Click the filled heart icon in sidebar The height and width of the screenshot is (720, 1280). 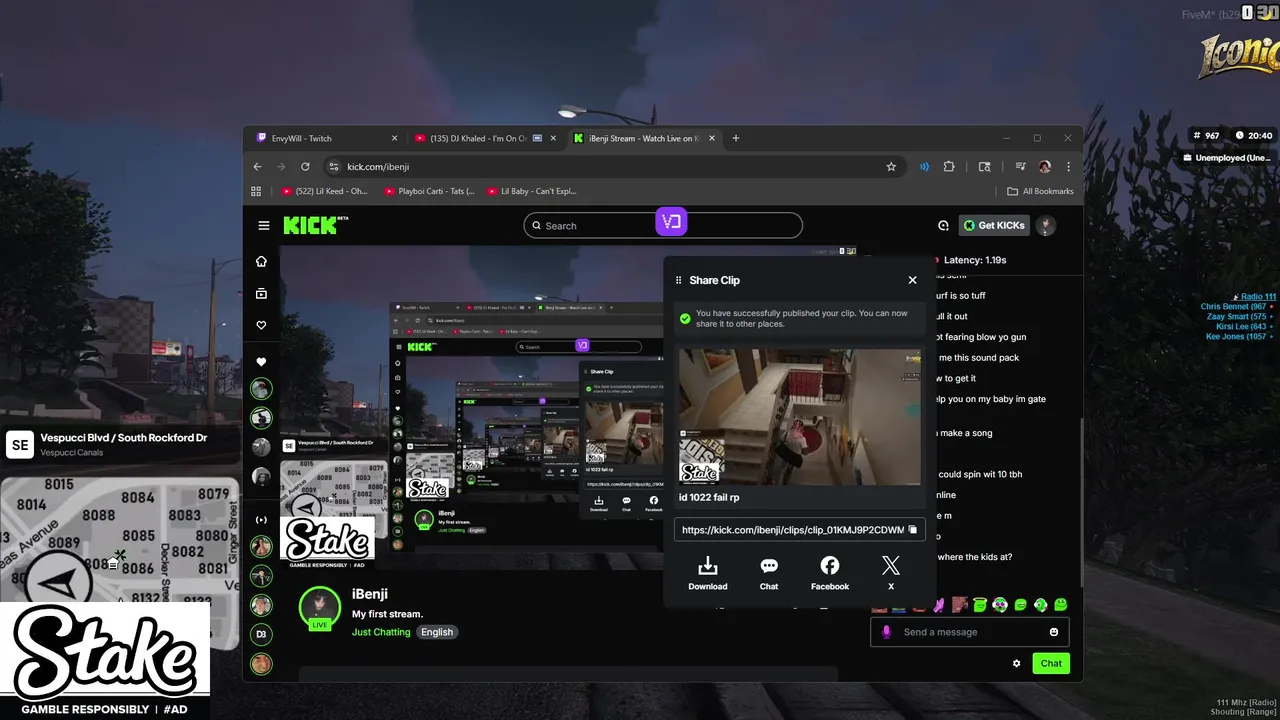coord(261,362)
